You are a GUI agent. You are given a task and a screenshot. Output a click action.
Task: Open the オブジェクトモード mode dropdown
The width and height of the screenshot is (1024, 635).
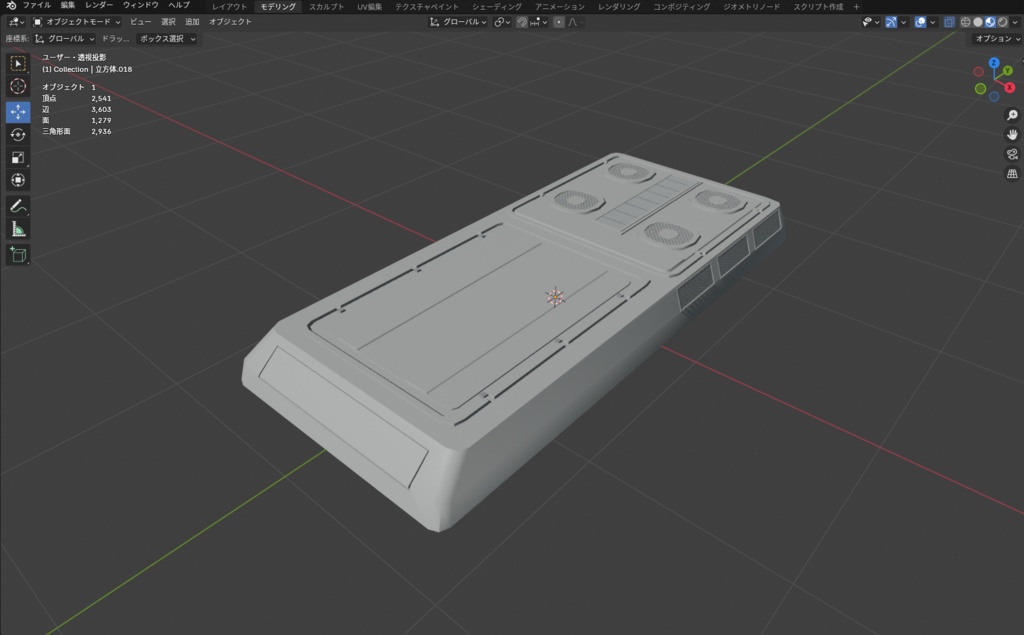point(76,22)
